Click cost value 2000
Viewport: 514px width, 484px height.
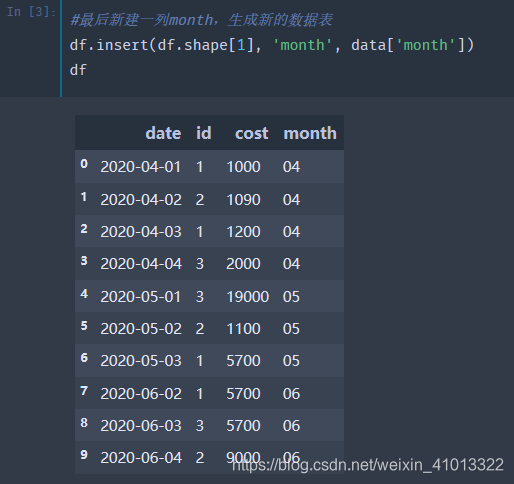point(243,264)
